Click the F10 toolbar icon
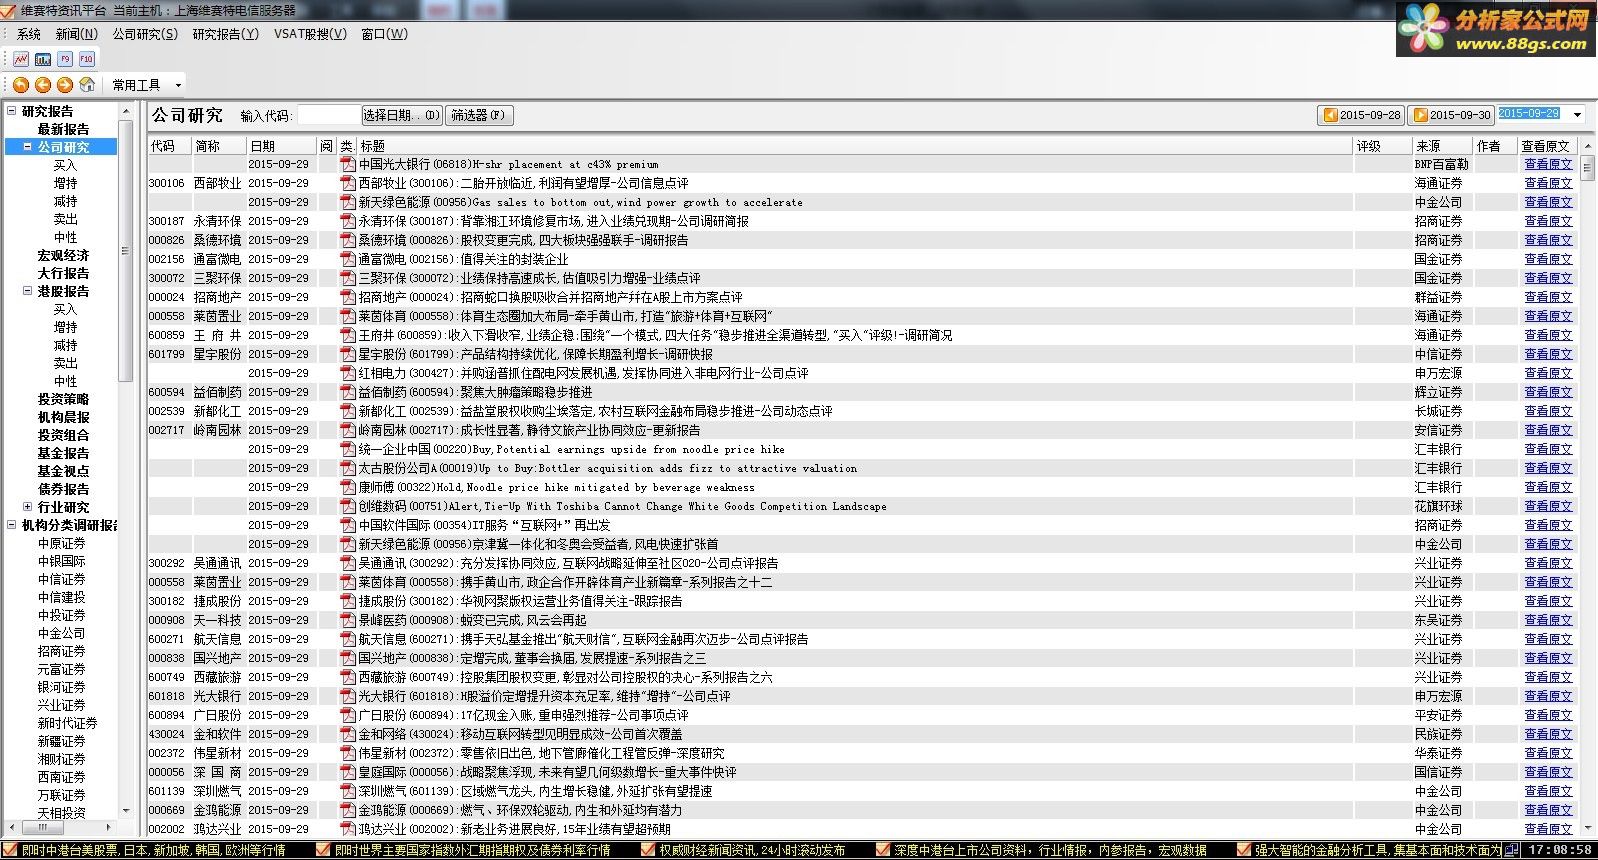Viewport: 1598px width, 860px height. 87,59
